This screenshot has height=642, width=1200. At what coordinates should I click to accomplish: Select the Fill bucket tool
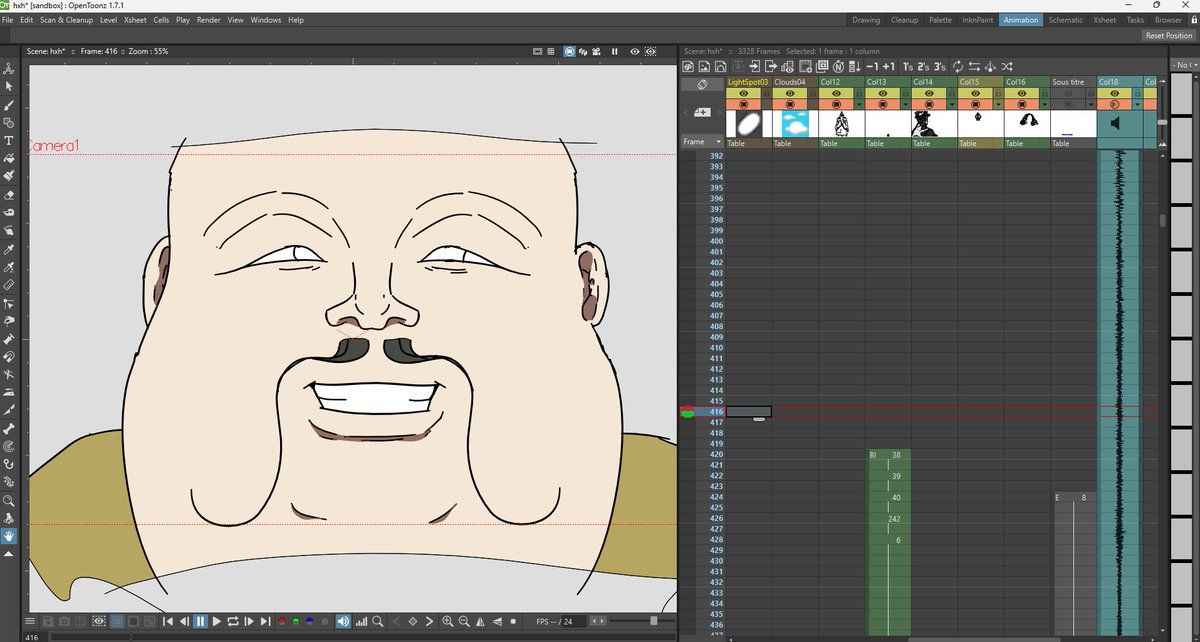(9, 159)
